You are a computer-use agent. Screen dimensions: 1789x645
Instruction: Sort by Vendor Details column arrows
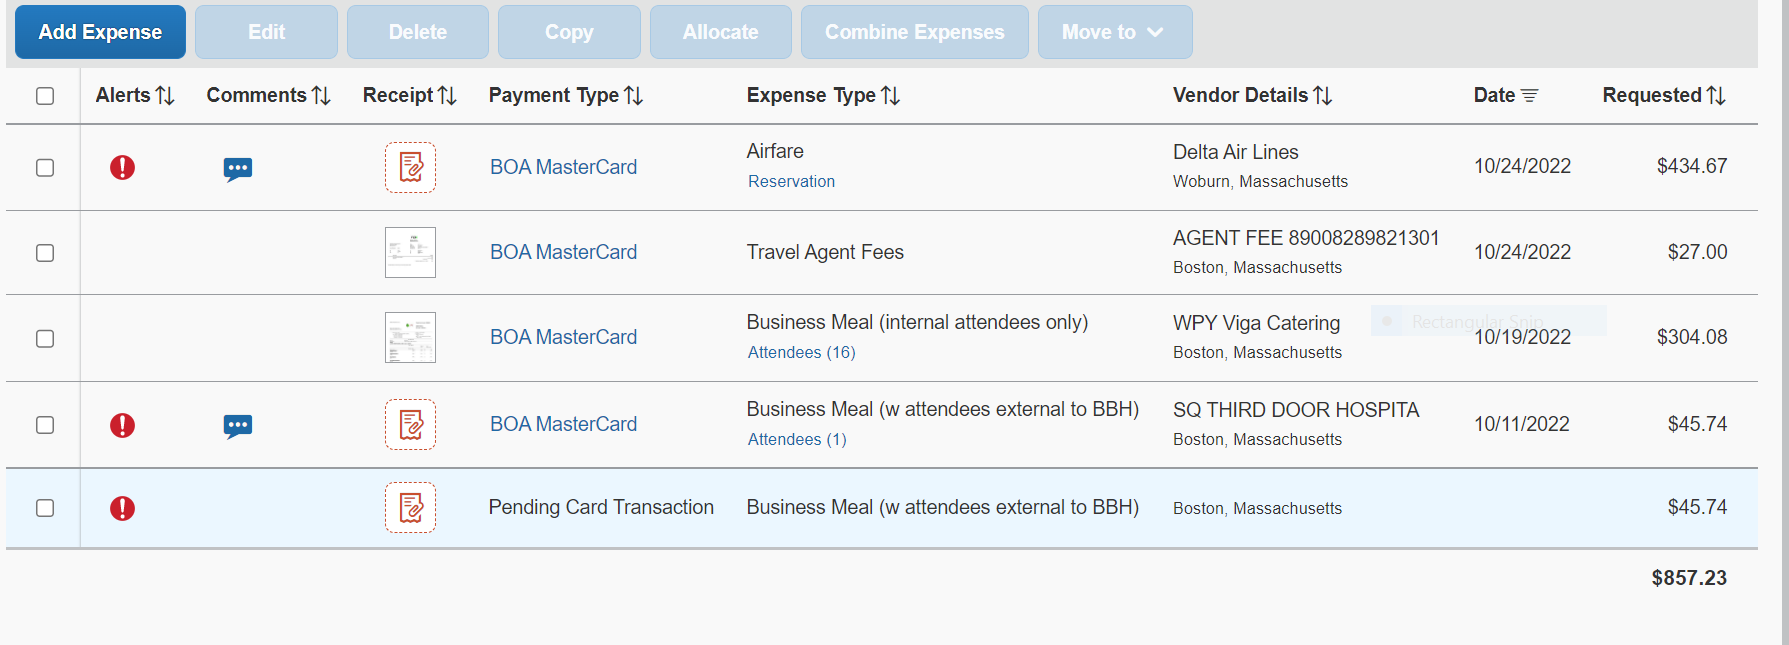[1322, 95]
